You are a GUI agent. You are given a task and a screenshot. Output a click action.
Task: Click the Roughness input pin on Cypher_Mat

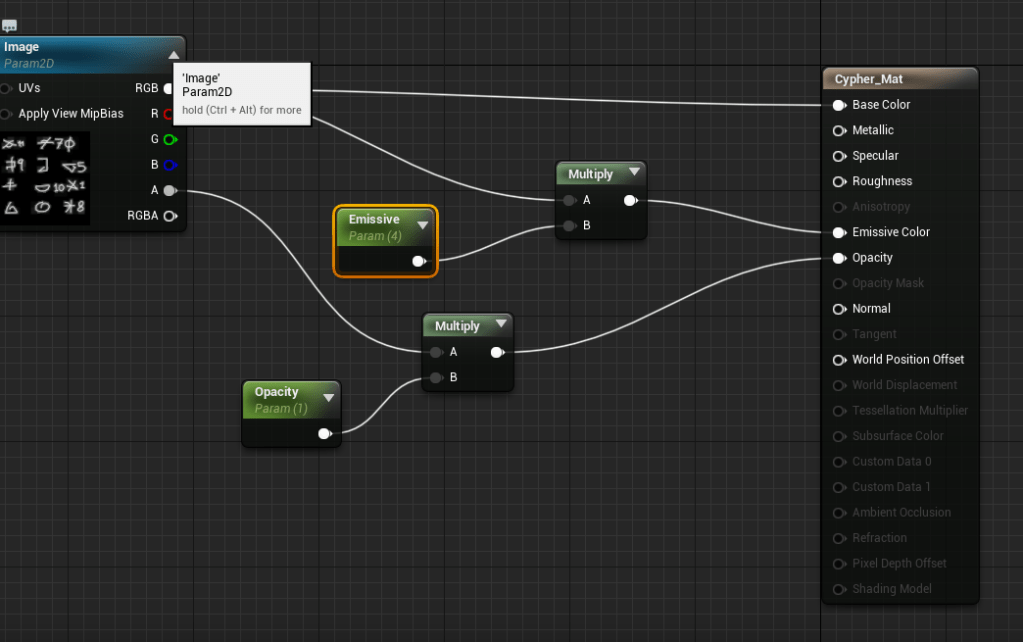[839, 181]
